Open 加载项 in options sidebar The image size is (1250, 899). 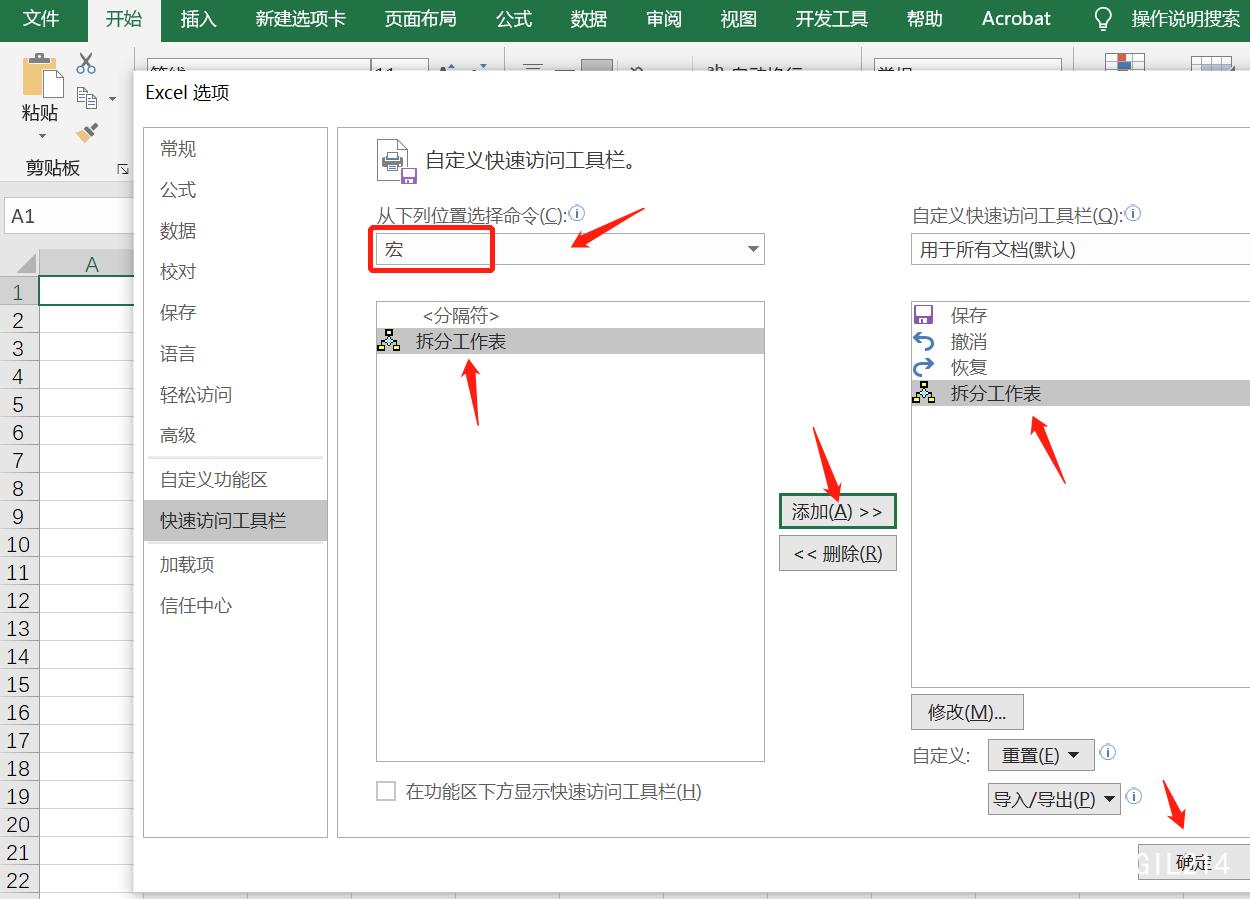[235, 565]
